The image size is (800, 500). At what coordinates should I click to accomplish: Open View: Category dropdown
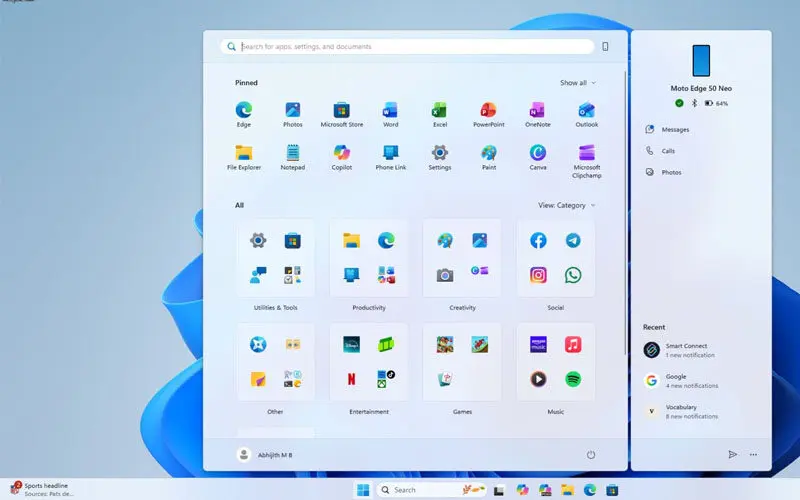click(x=566, y=205)
